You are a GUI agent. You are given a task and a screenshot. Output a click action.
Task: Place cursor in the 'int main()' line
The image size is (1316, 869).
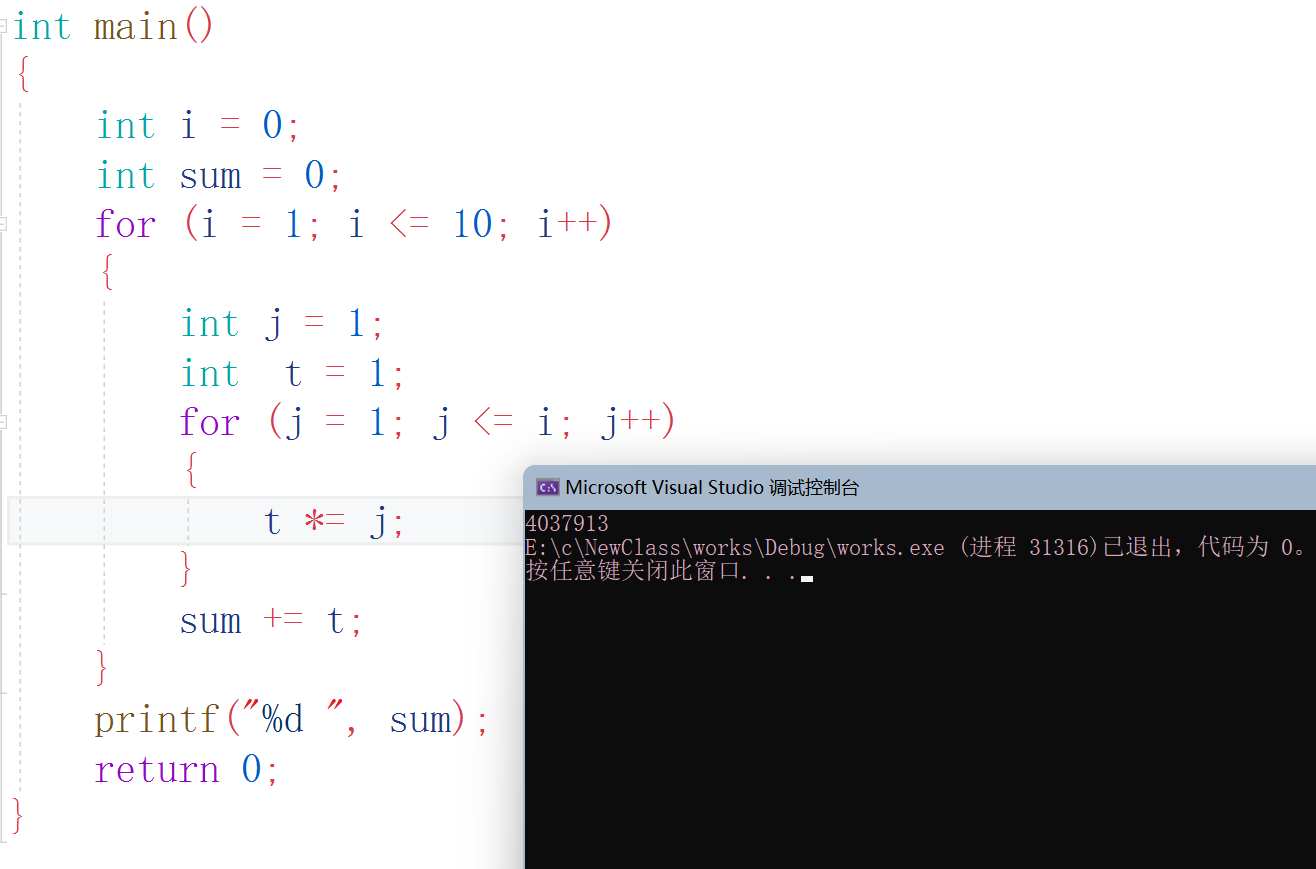click(x=113, y=27)
